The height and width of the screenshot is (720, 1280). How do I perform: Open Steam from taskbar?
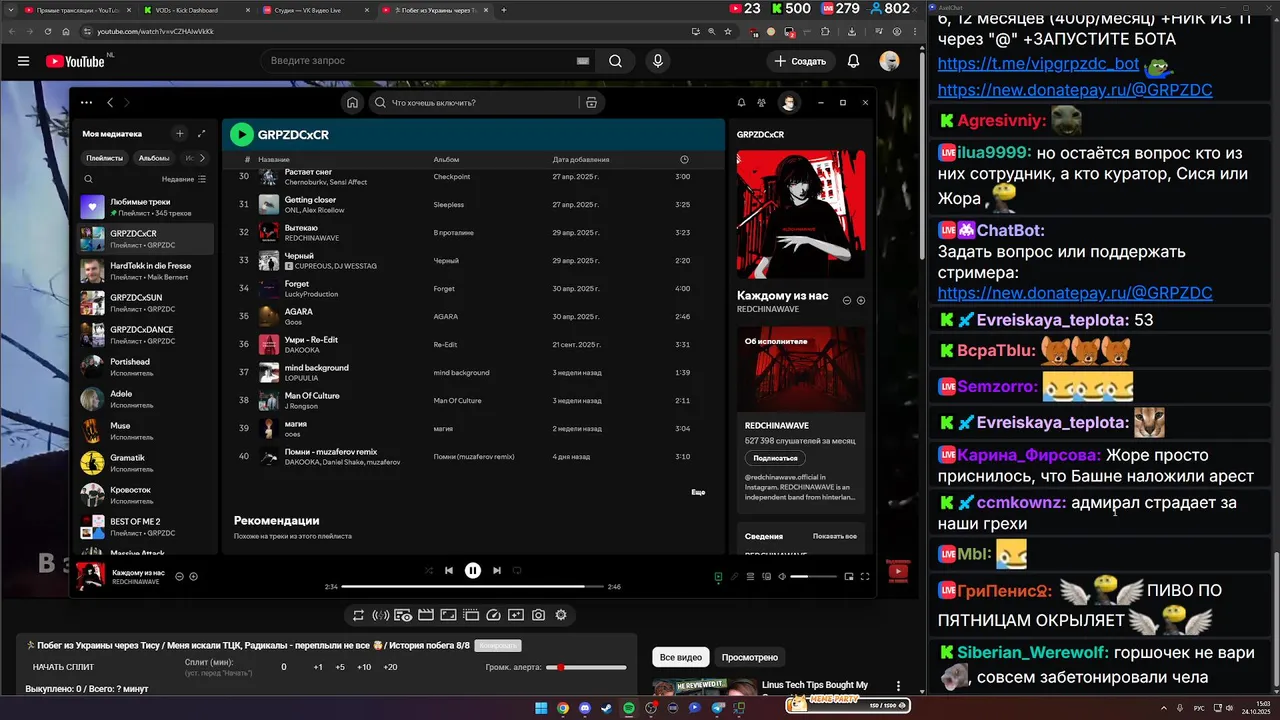coord(607,708)
